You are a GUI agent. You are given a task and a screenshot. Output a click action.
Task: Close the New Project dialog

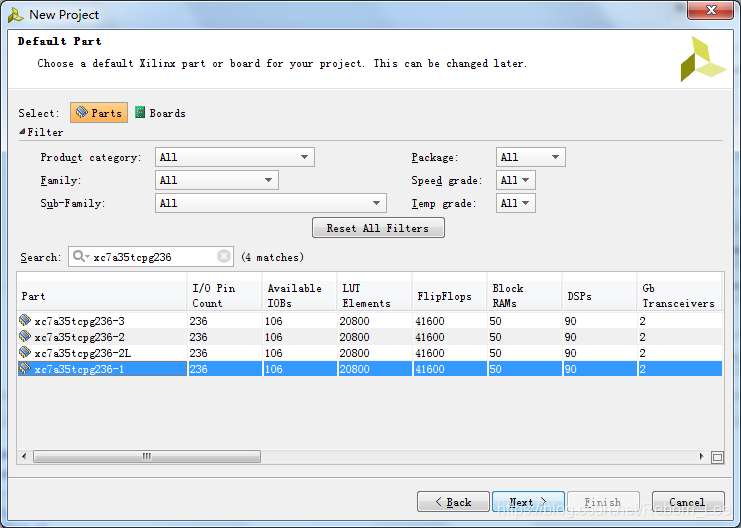click(710, 10)
